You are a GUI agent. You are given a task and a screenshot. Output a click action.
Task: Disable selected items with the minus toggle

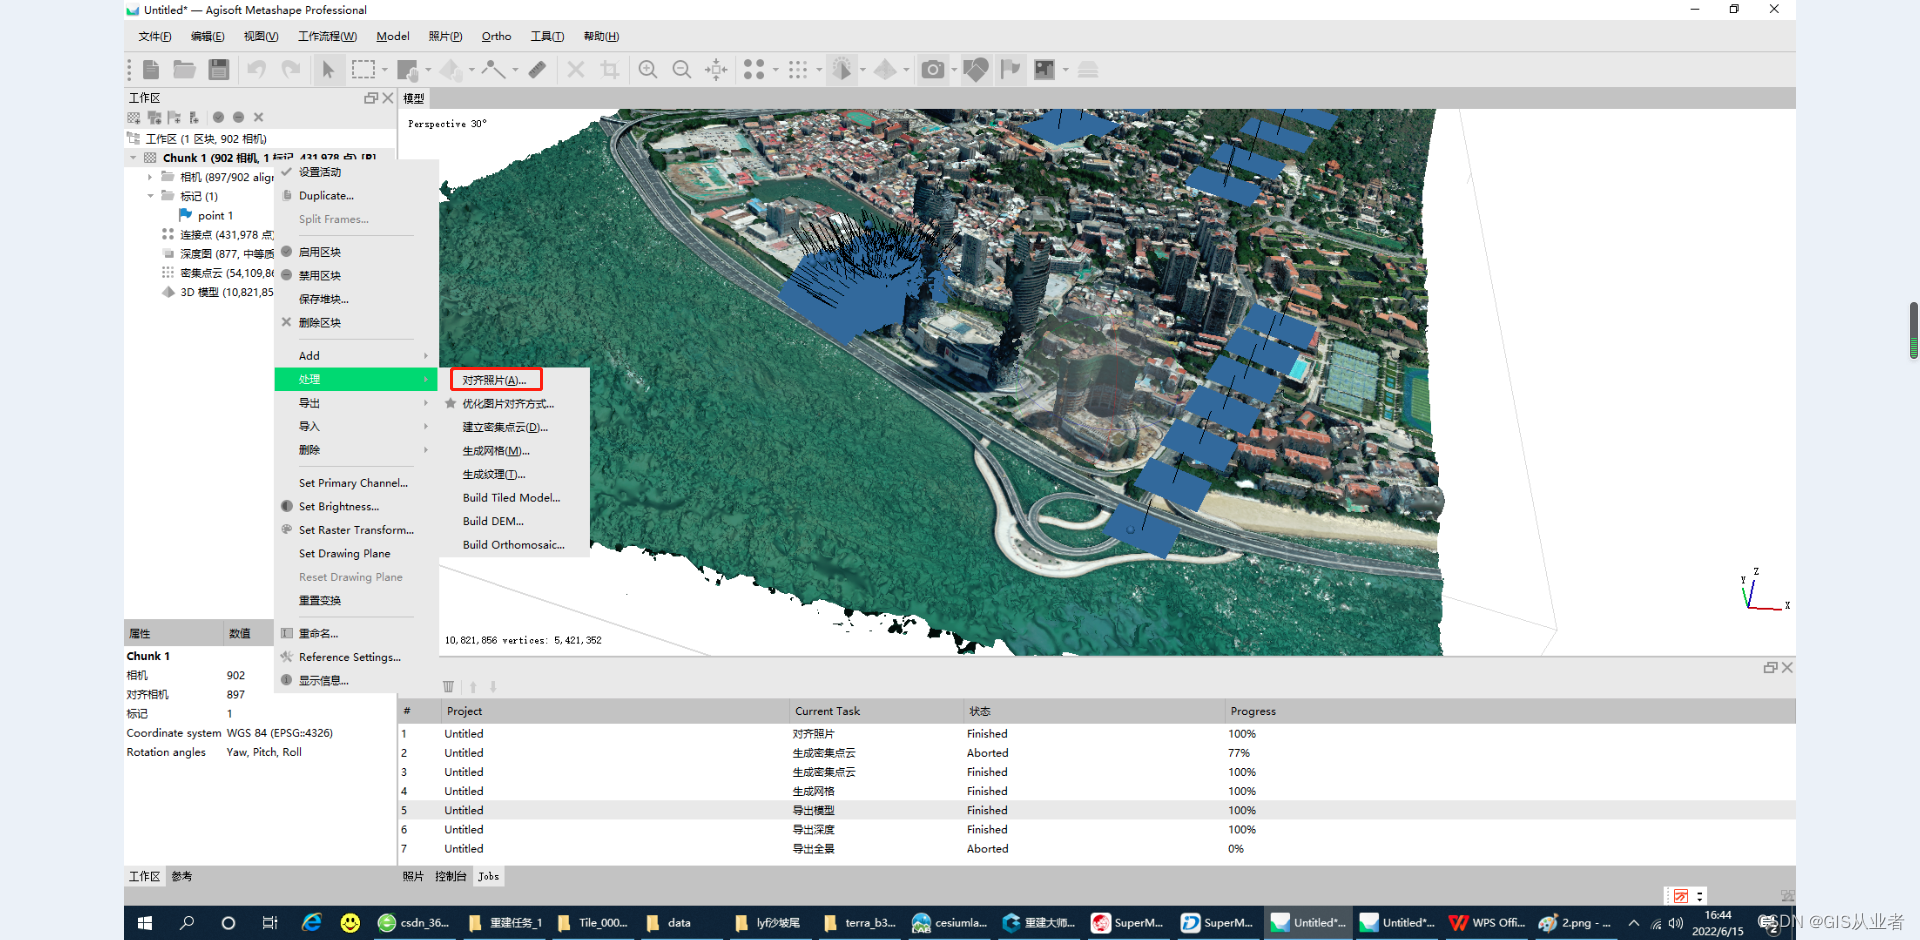(238, 117)
